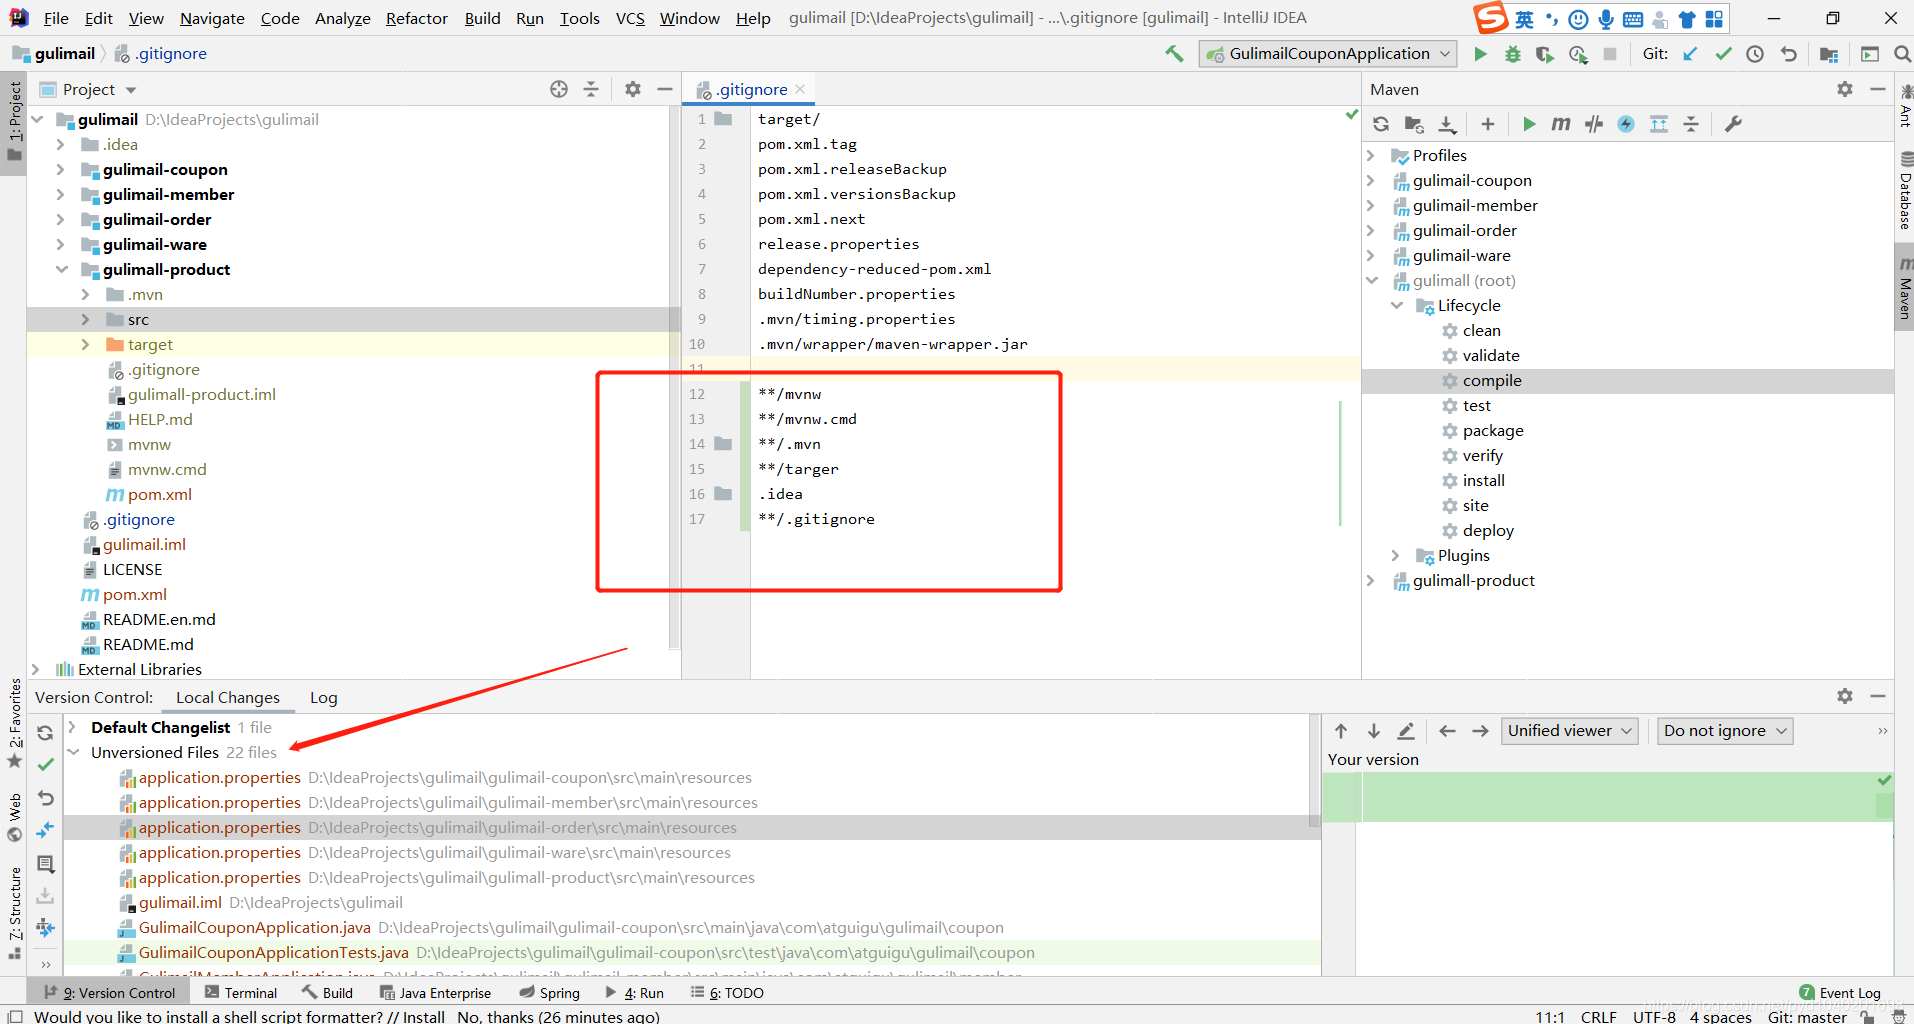
Task: Open the VCS menu
Action: tap(630, 18)
